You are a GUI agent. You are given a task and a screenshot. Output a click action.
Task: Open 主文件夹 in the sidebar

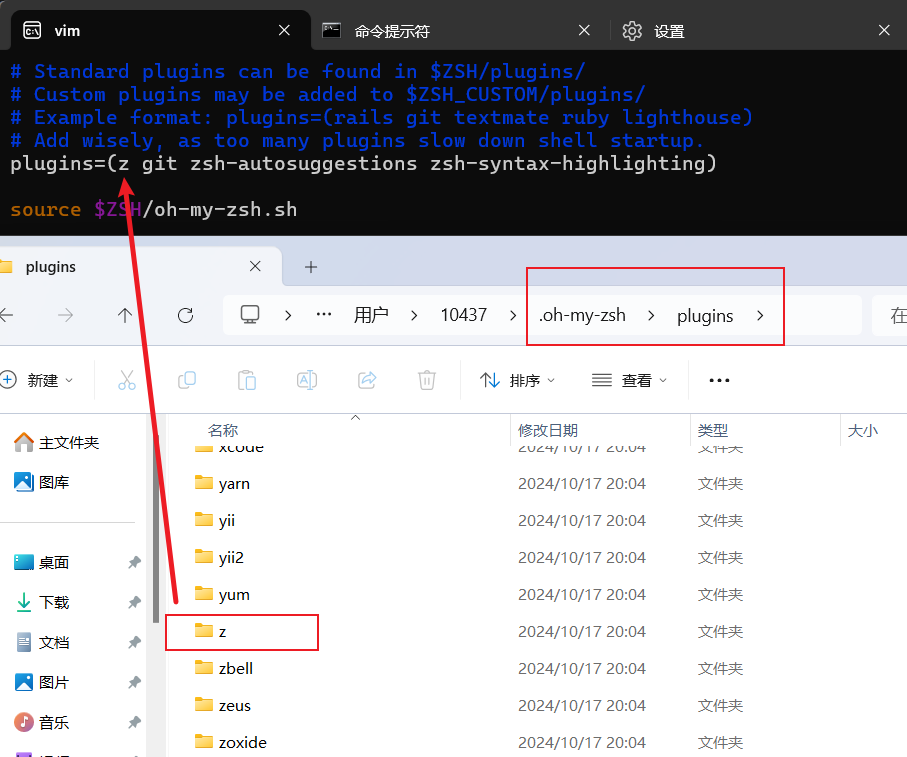pyautogui.click(x=57, y=442)
